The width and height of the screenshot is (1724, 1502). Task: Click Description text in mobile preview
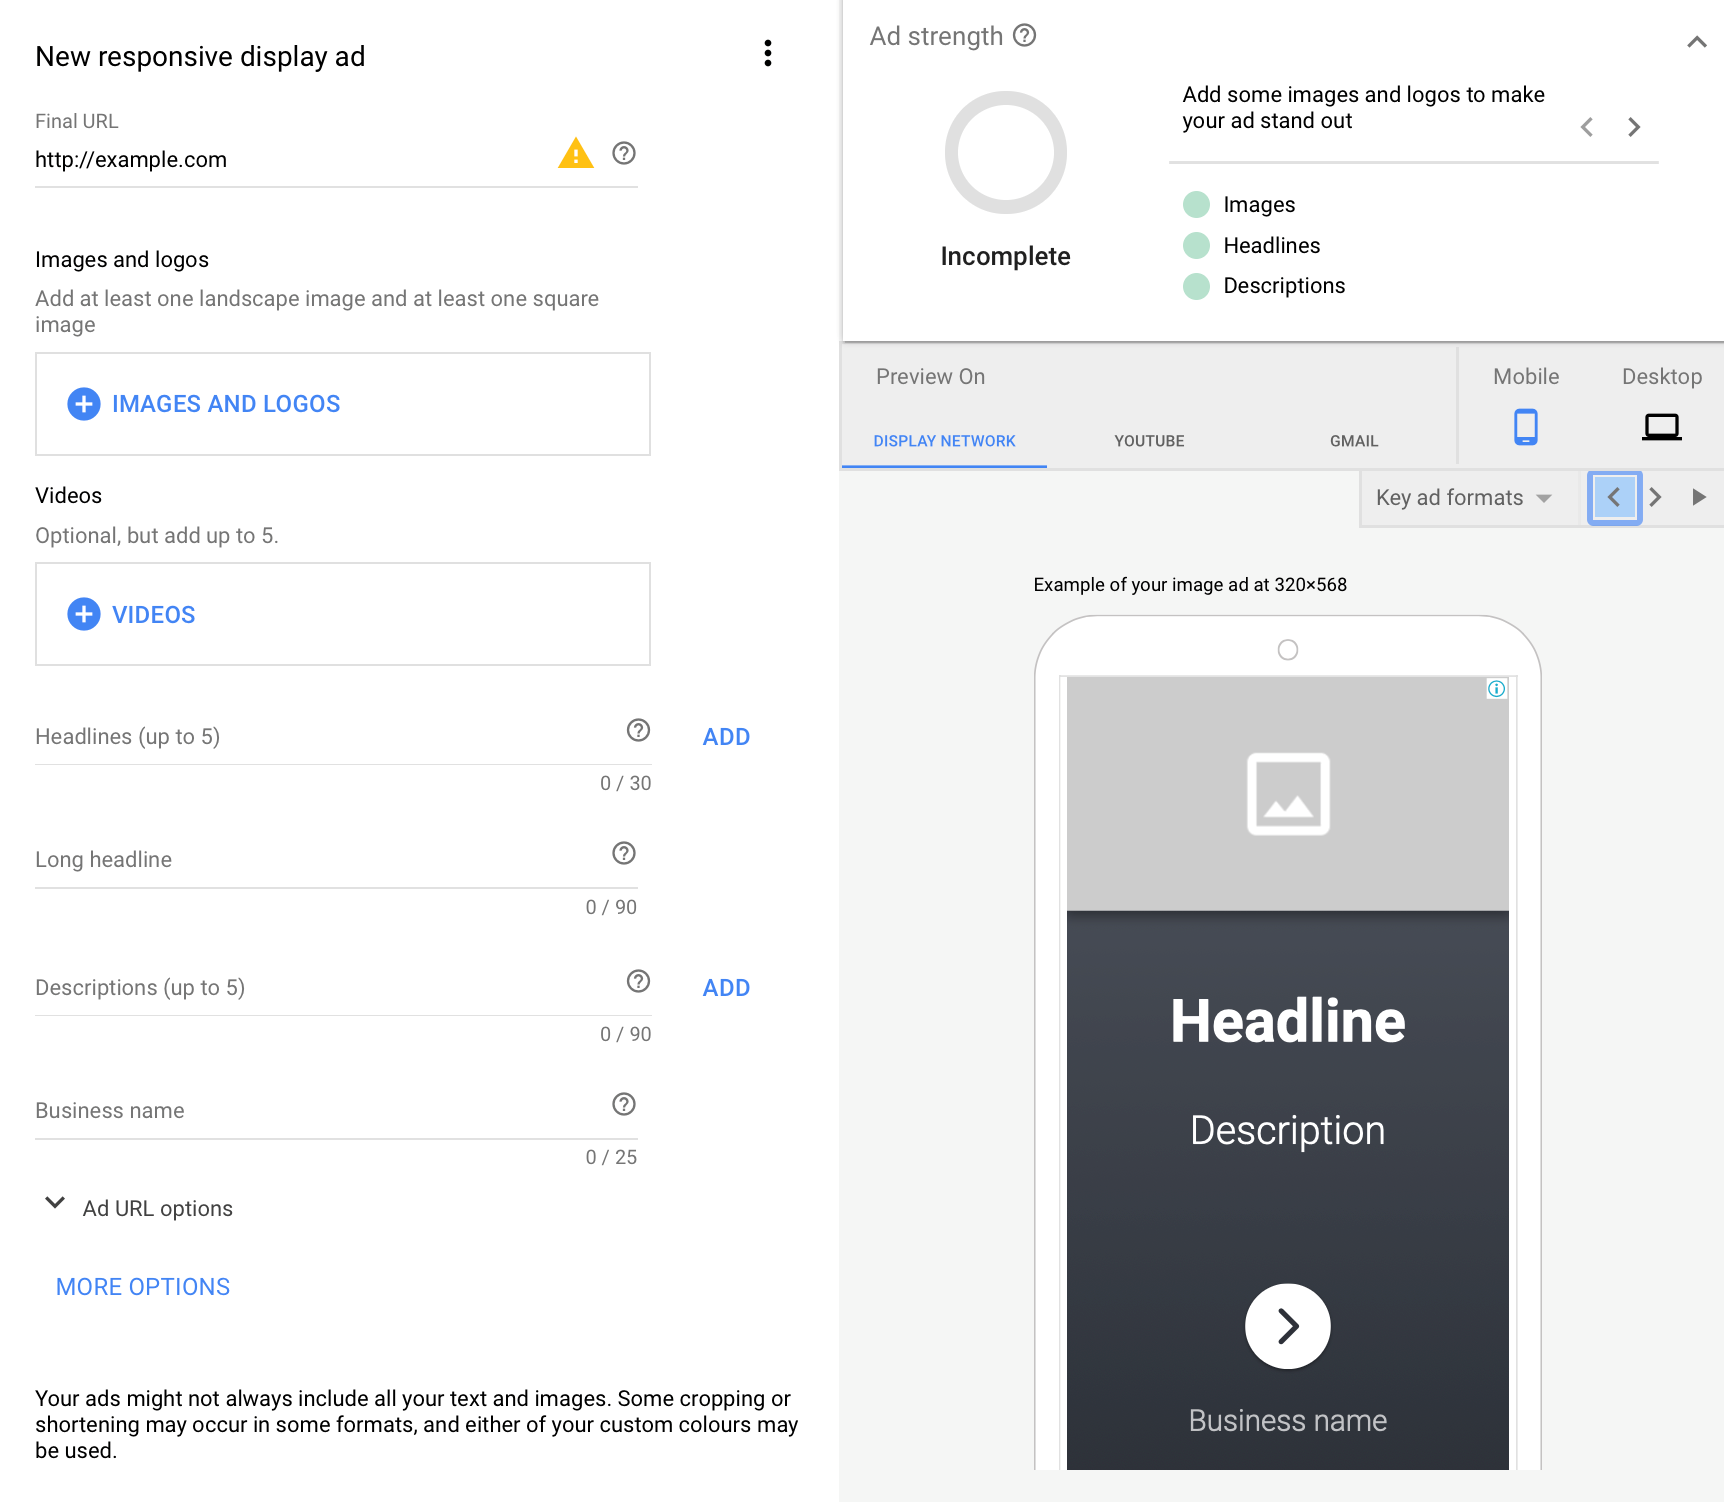click(1288, 1131)
